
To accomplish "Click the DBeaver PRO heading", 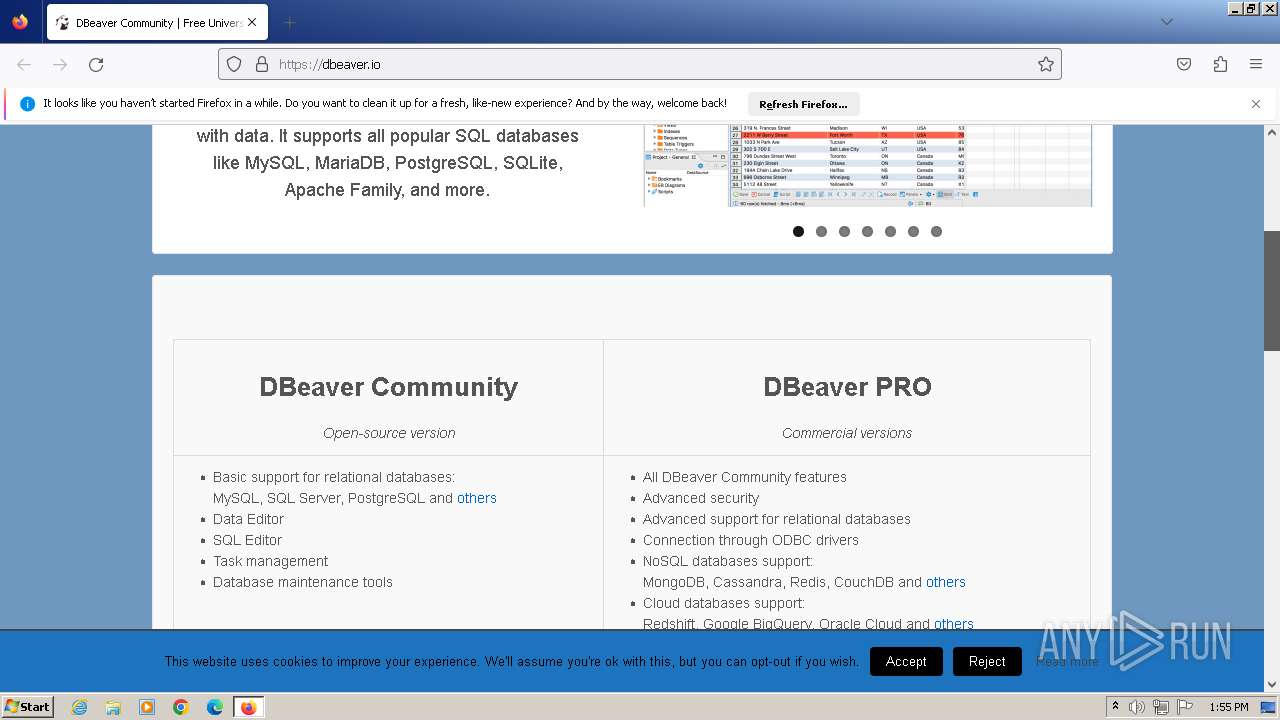I will coord(847,387).
